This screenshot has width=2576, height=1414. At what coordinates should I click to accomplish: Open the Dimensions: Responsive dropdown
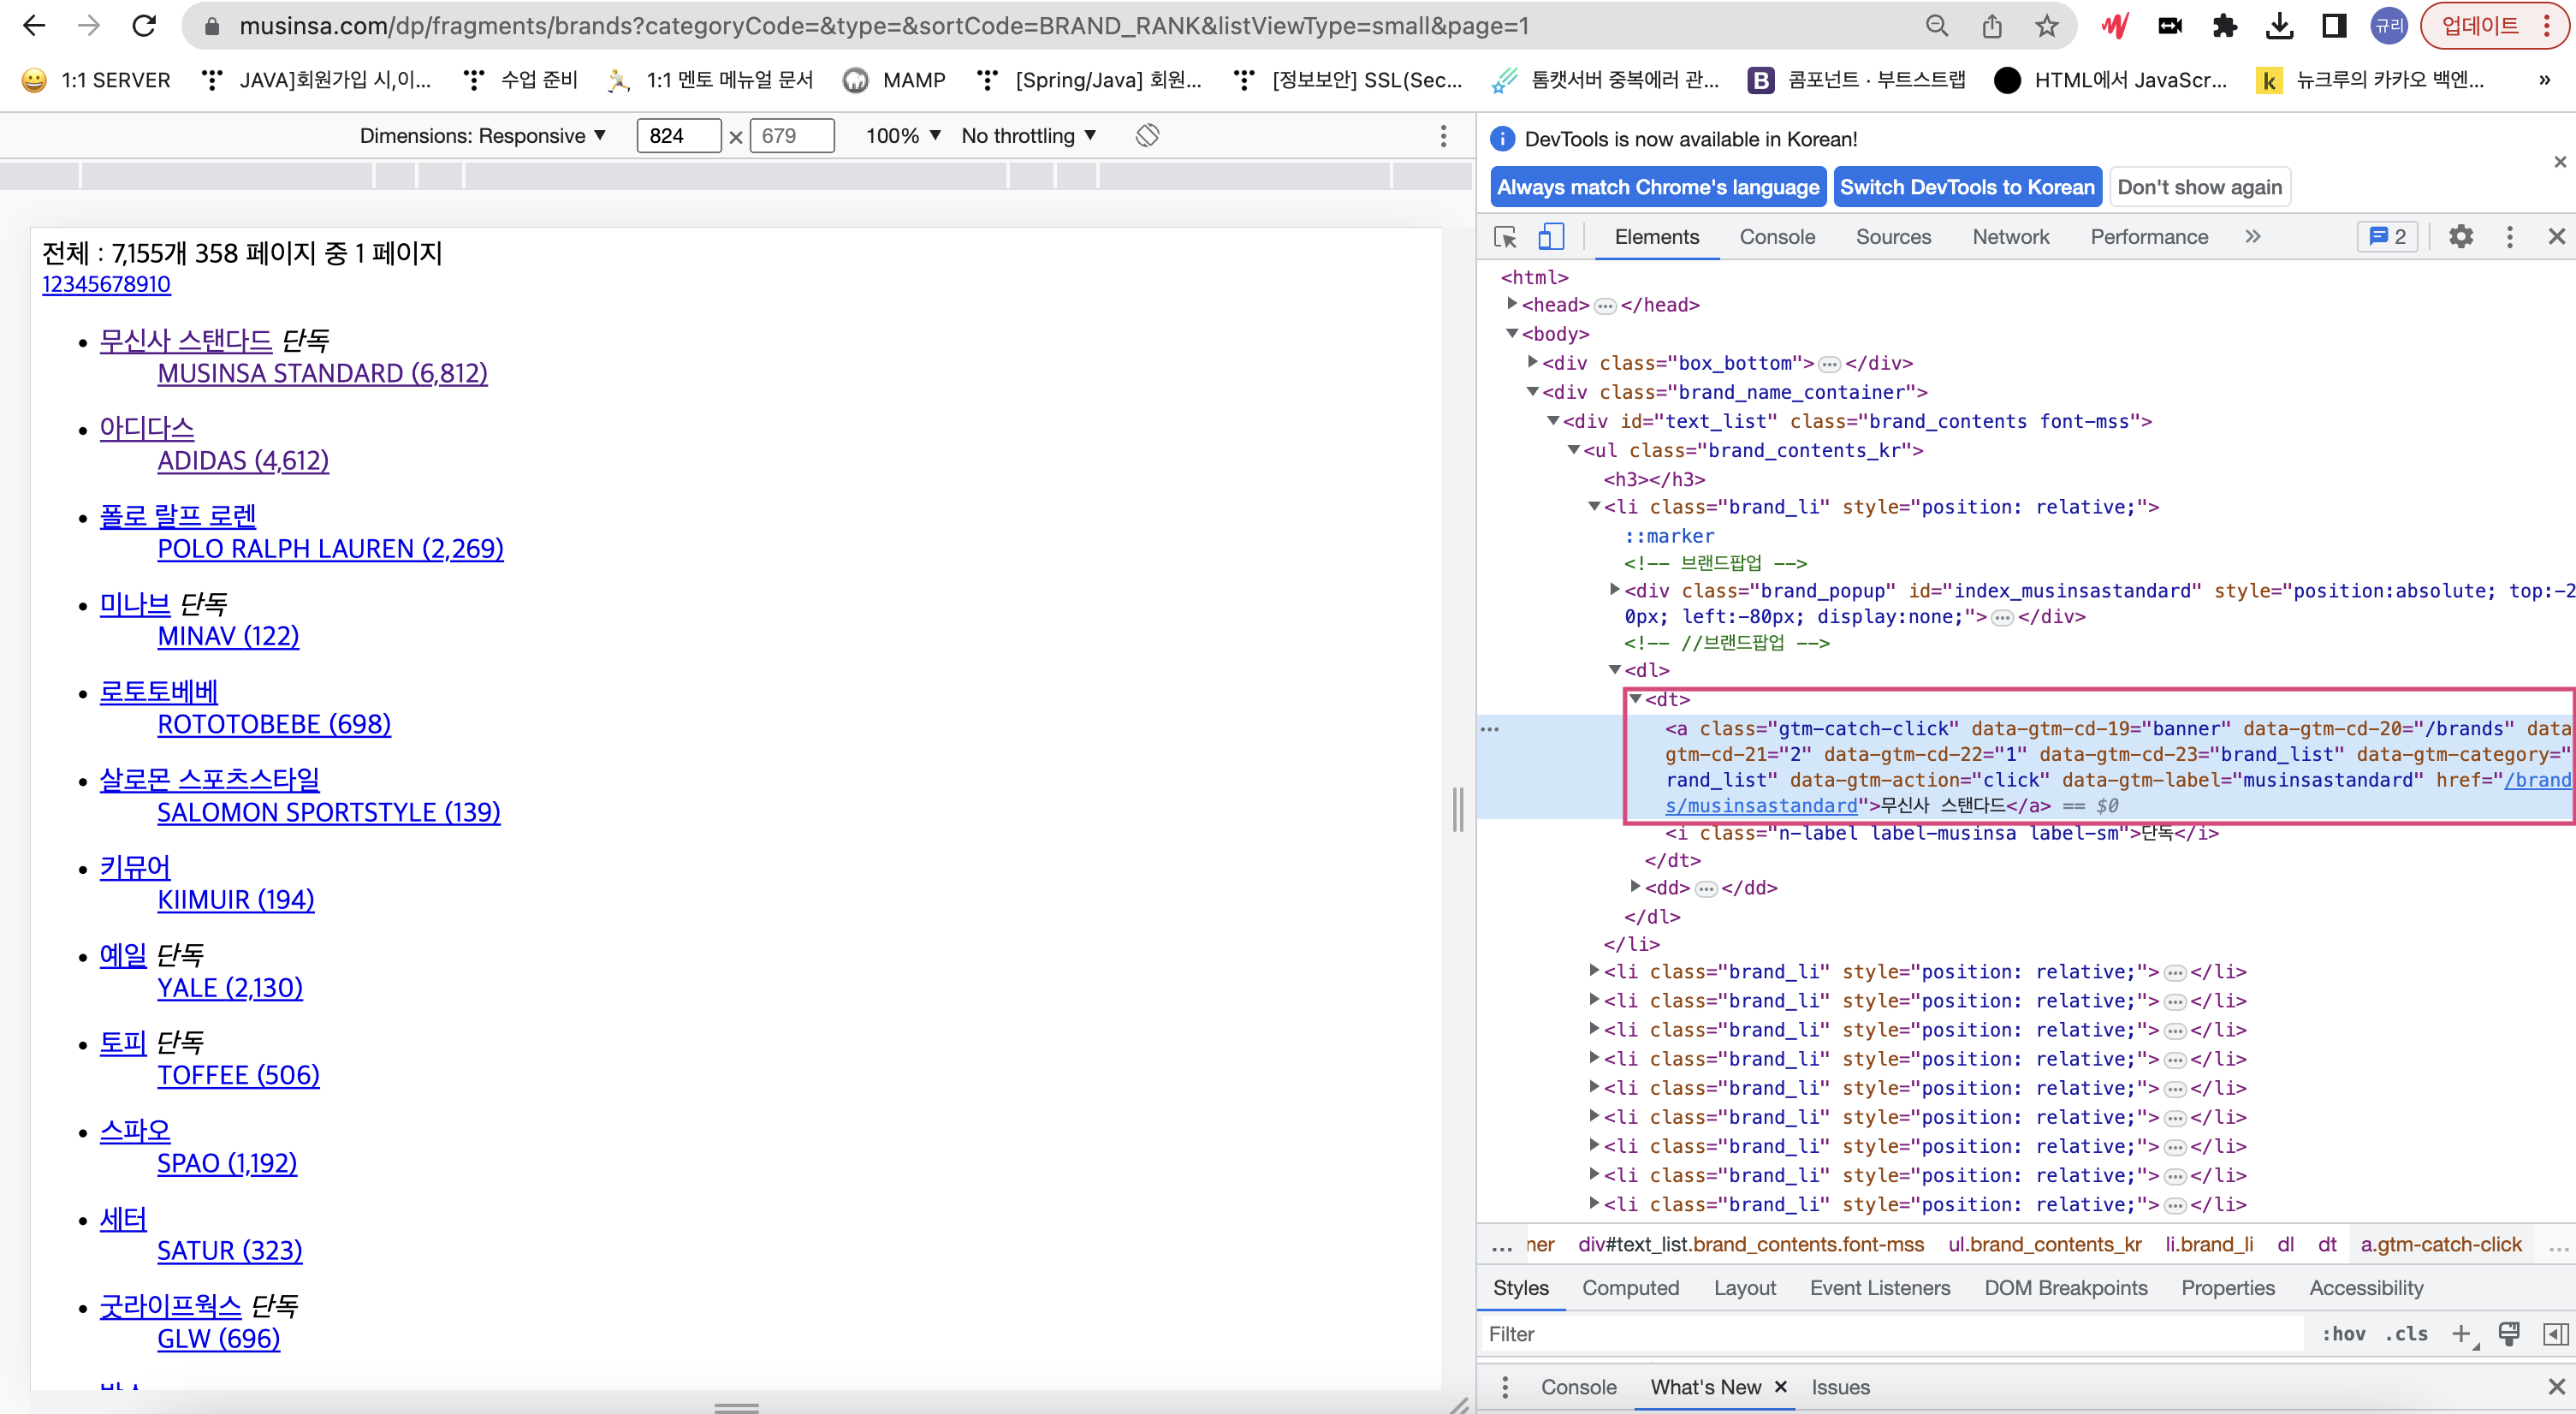point(483,135)
